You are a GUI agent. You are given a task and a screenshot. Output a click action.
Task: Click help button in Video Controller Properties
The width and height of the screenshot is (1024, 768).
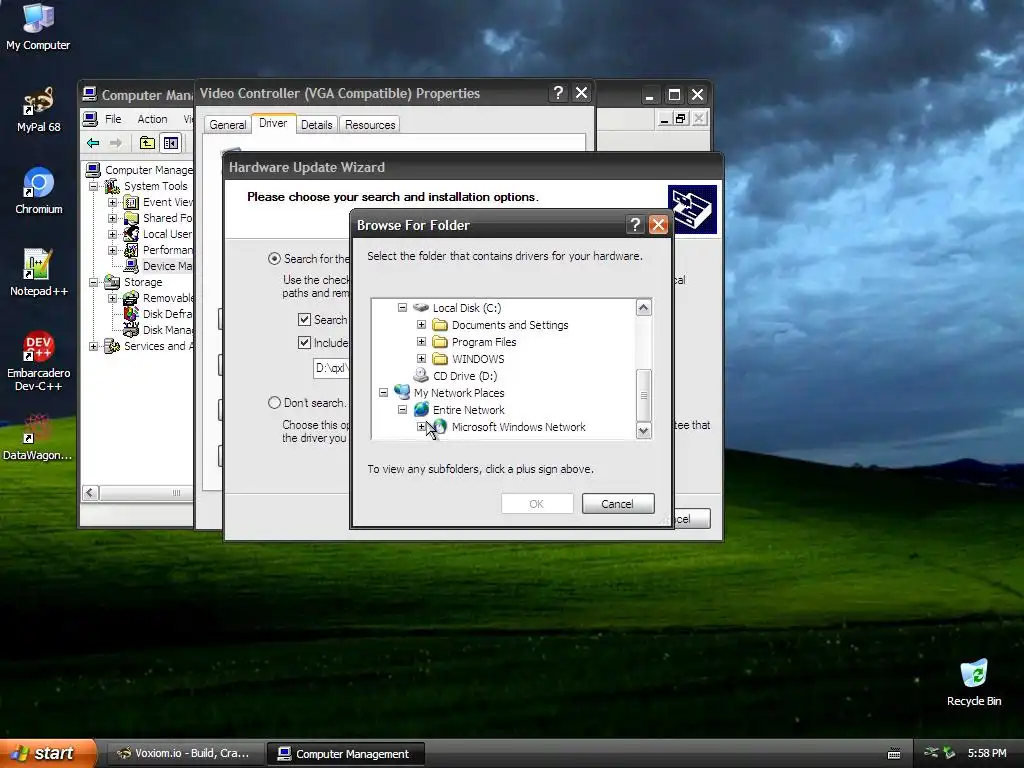pos(558,93)
